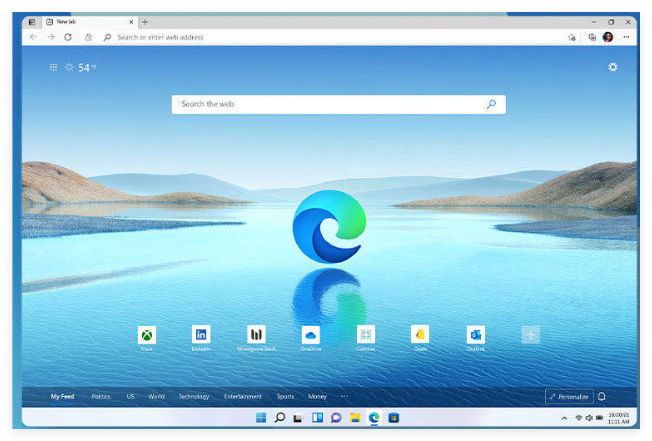Open Chat from taskbar

tap(336, 417)
